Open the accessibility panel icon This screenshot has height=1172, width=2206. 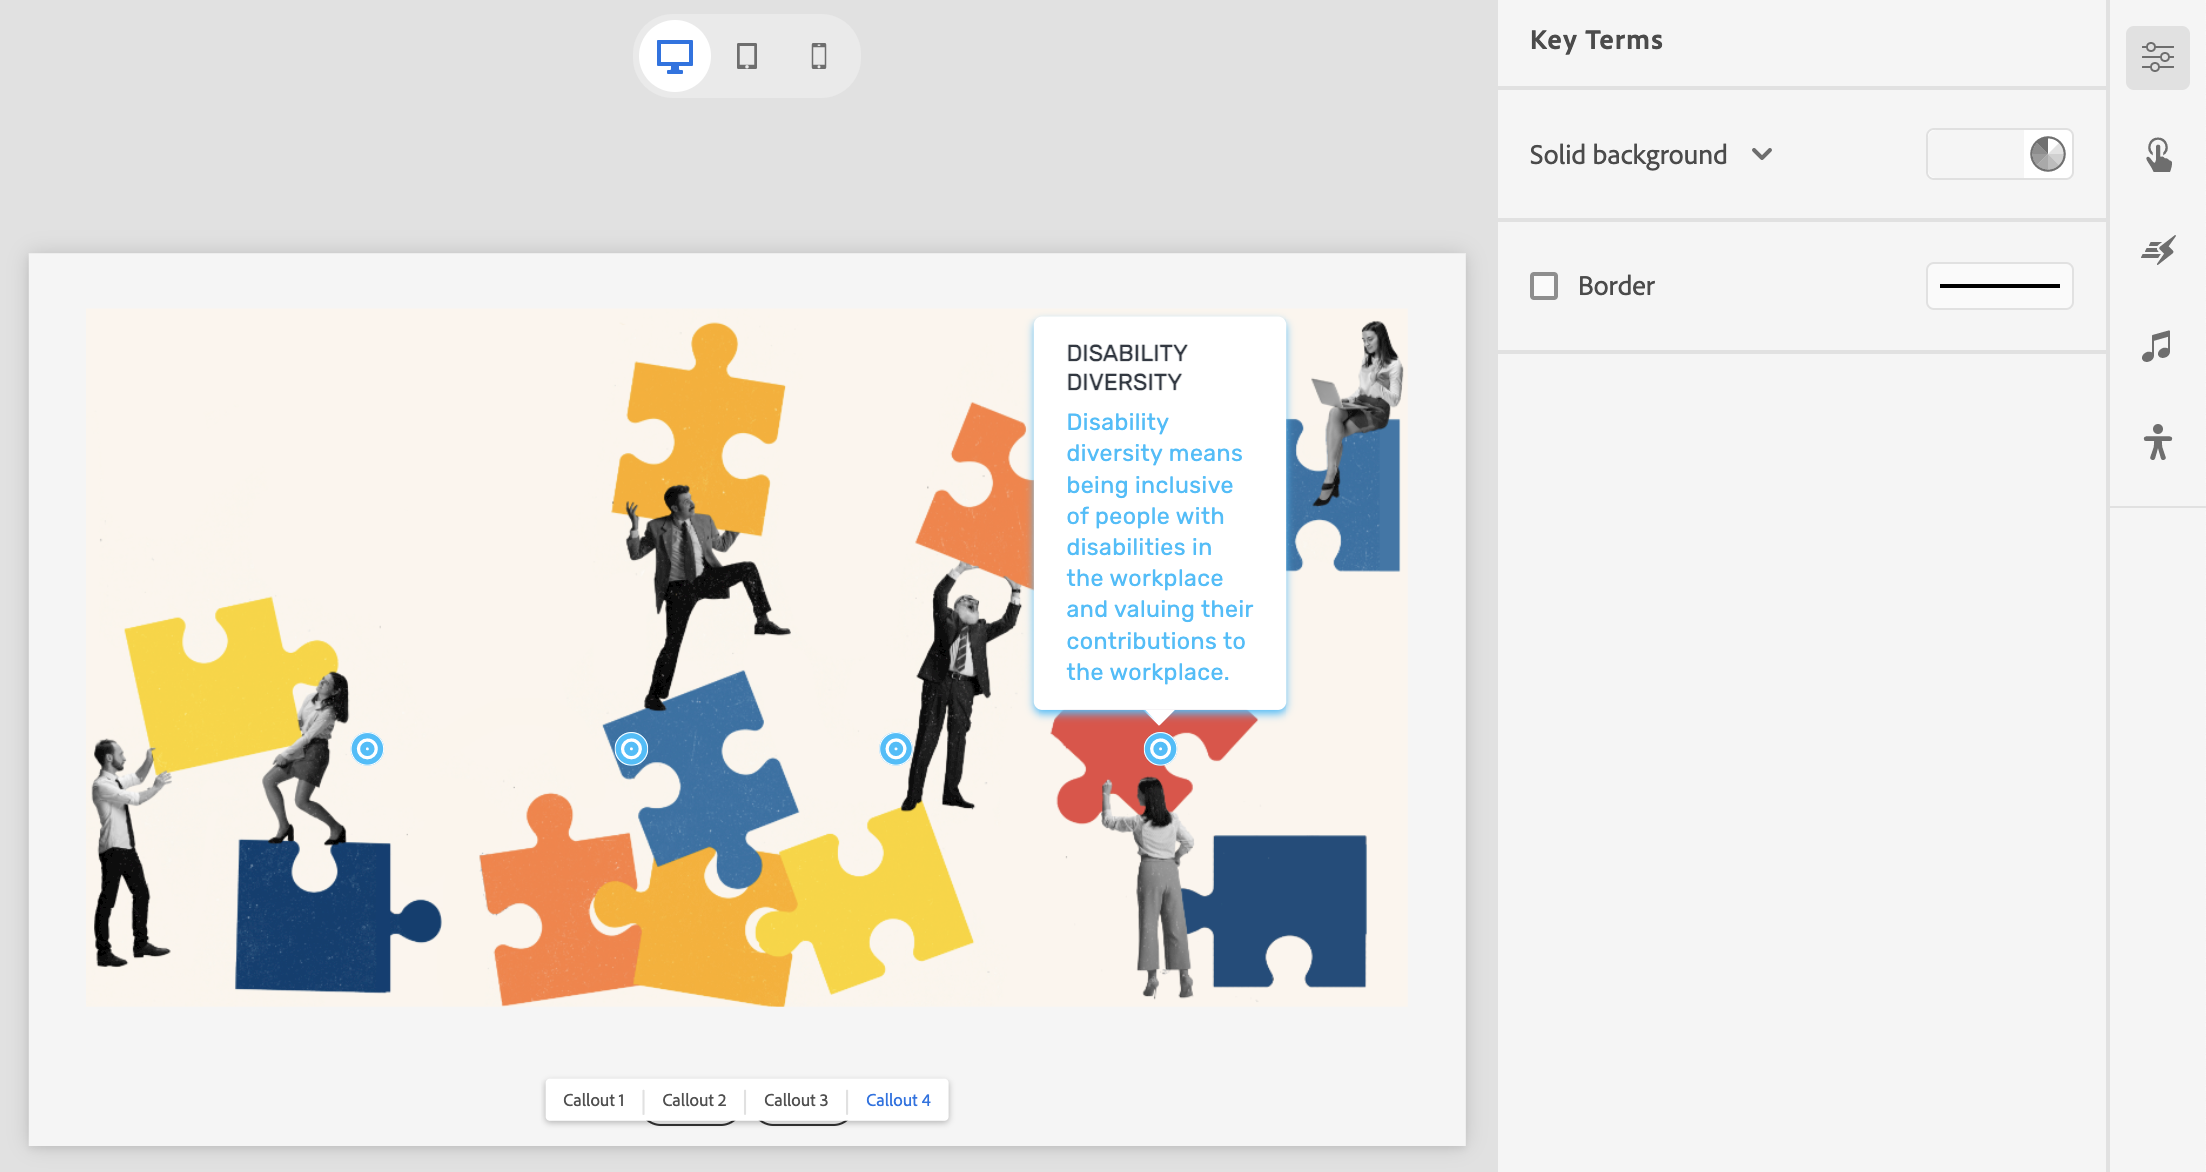pyautogui.click(x=2157, y=442)
